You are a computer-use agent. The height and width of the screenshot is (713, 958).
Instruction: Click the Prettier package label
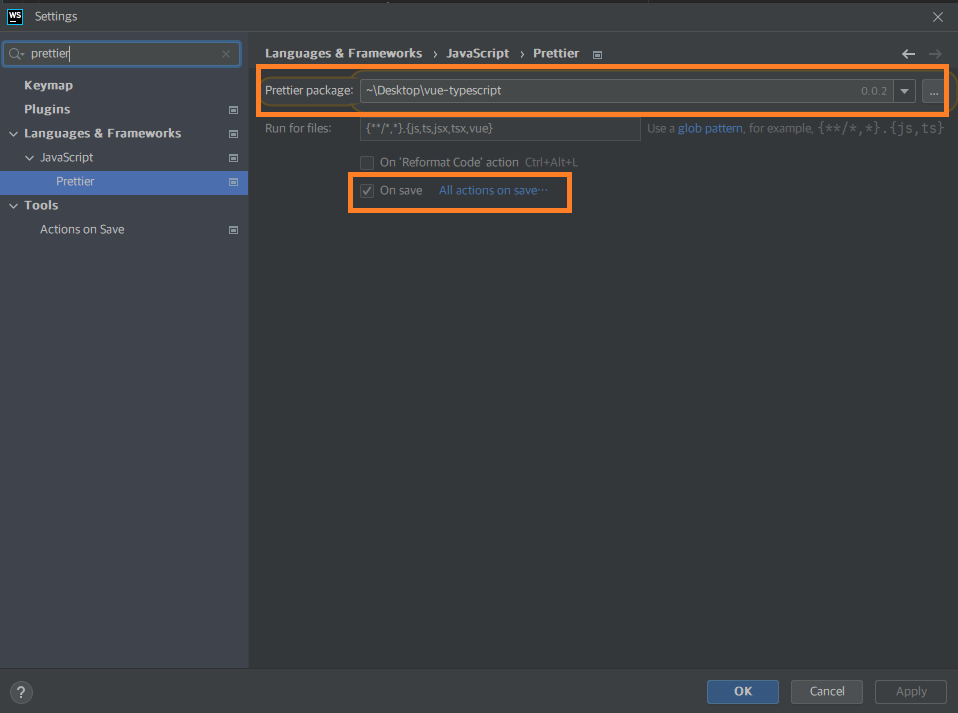tap(309, 90)
